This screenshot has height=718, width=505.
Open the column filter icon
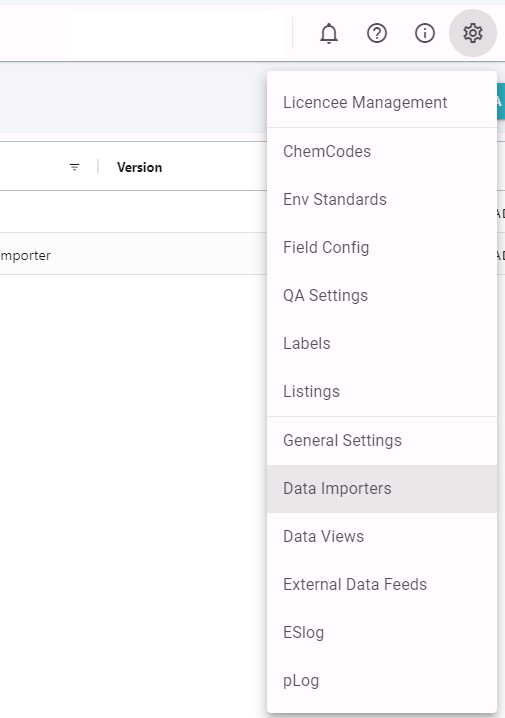tap(74, 167)
